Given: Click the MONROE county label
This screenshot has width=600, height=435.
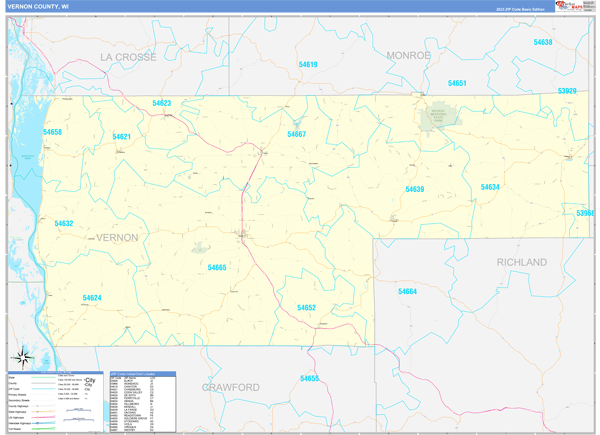Looking at the screenshot, I should click(408, 55).
